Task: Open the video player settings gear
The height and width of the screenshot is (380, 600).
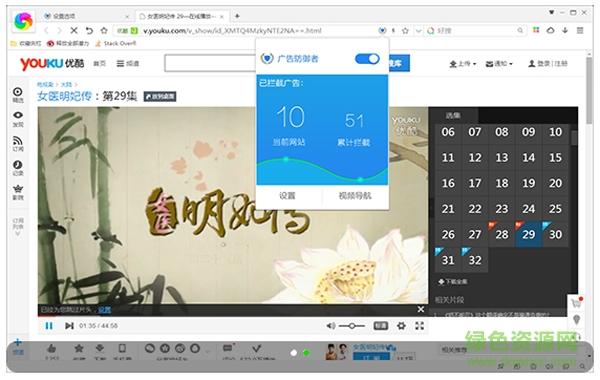Action: (x=401, y=326)
